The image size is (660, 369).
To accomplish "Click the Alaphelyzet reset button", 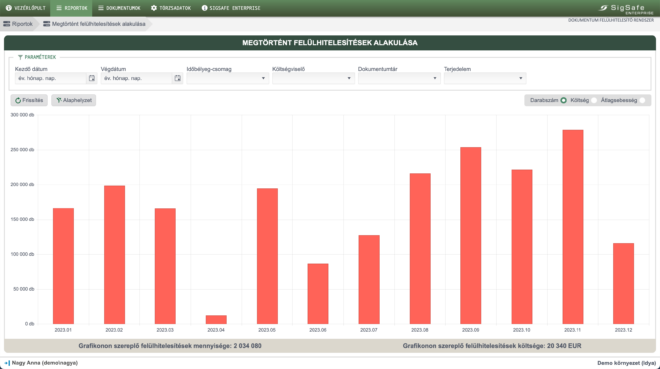I will [x=74, y=100].
